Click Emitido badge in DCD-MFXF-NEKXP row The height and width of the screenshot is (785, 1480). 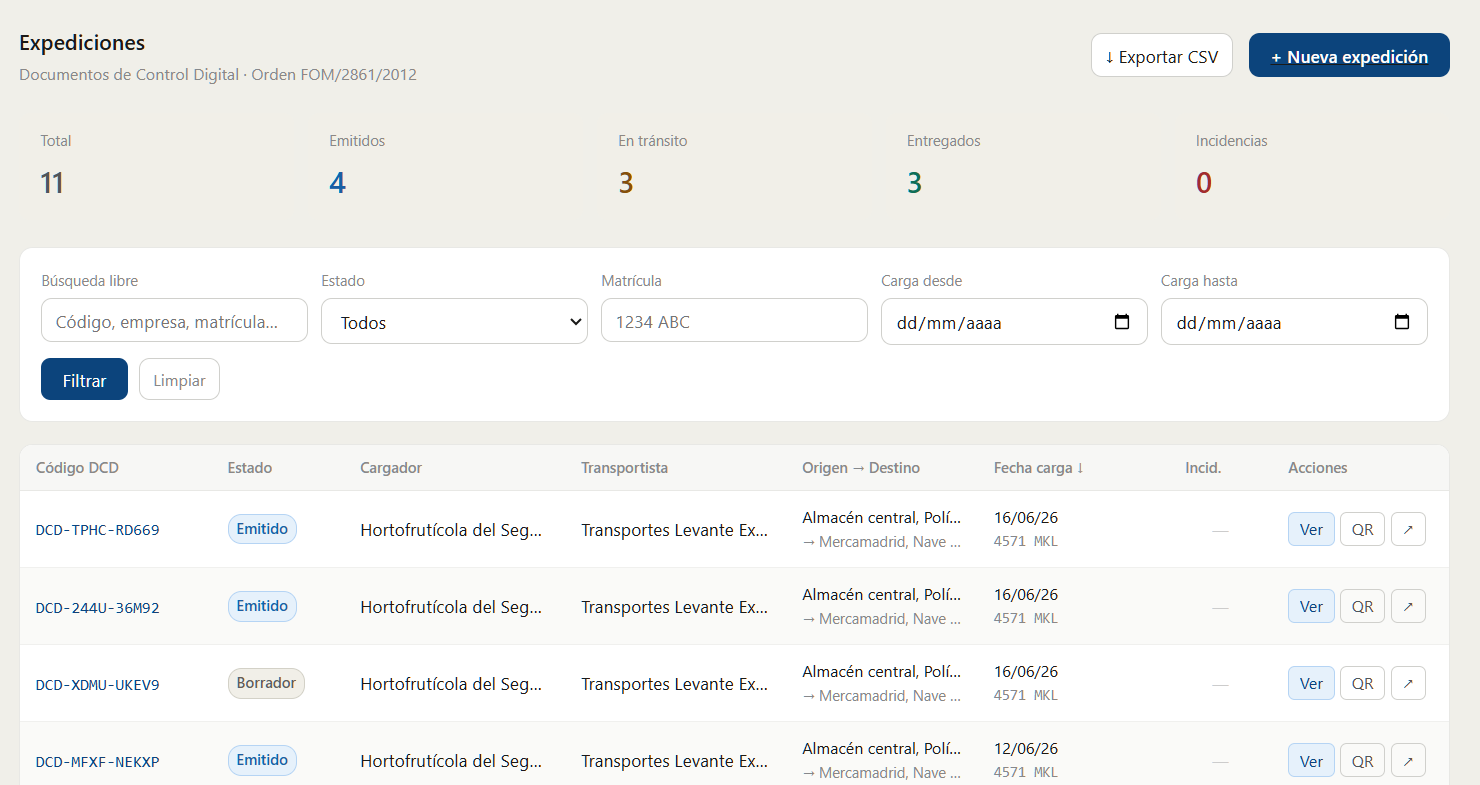(262, 760)
